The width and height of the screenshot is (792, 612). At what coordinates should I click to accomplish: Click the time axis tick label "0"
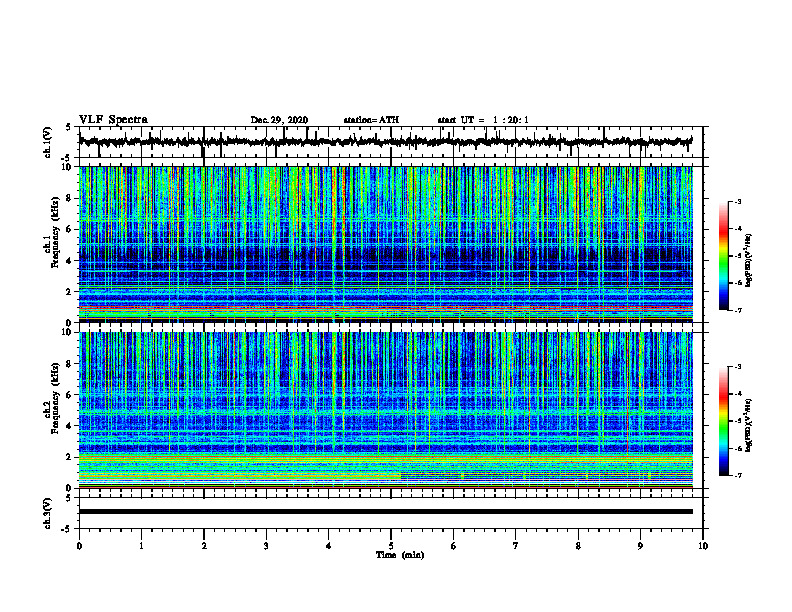[x=79, y=546]
